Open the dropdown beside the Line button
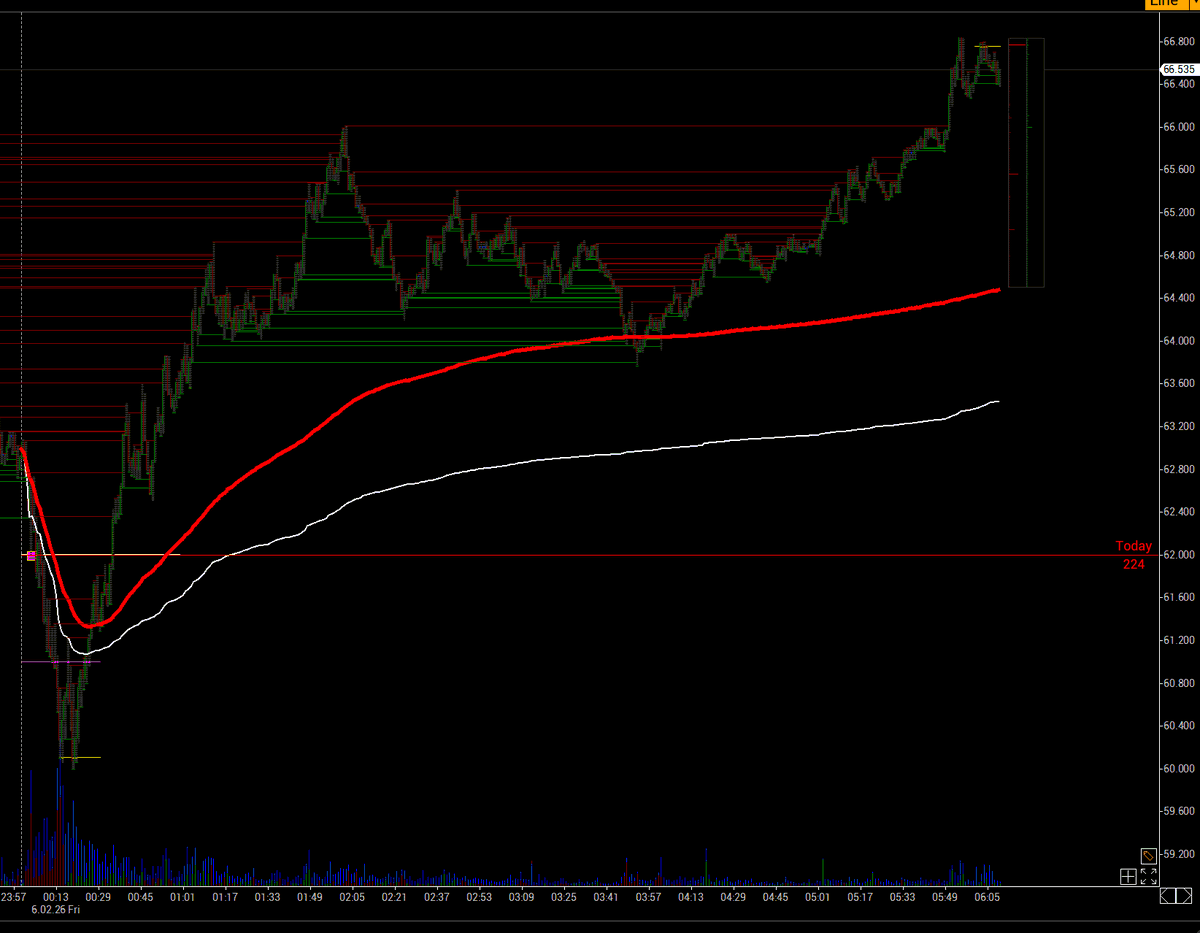1200x933 pixels. [x=1195, y=4]
